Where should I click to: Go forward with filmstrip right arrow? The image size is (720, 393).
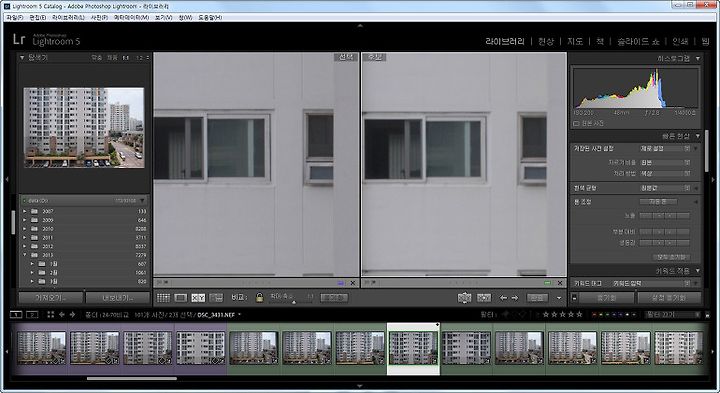click(72, 314)
